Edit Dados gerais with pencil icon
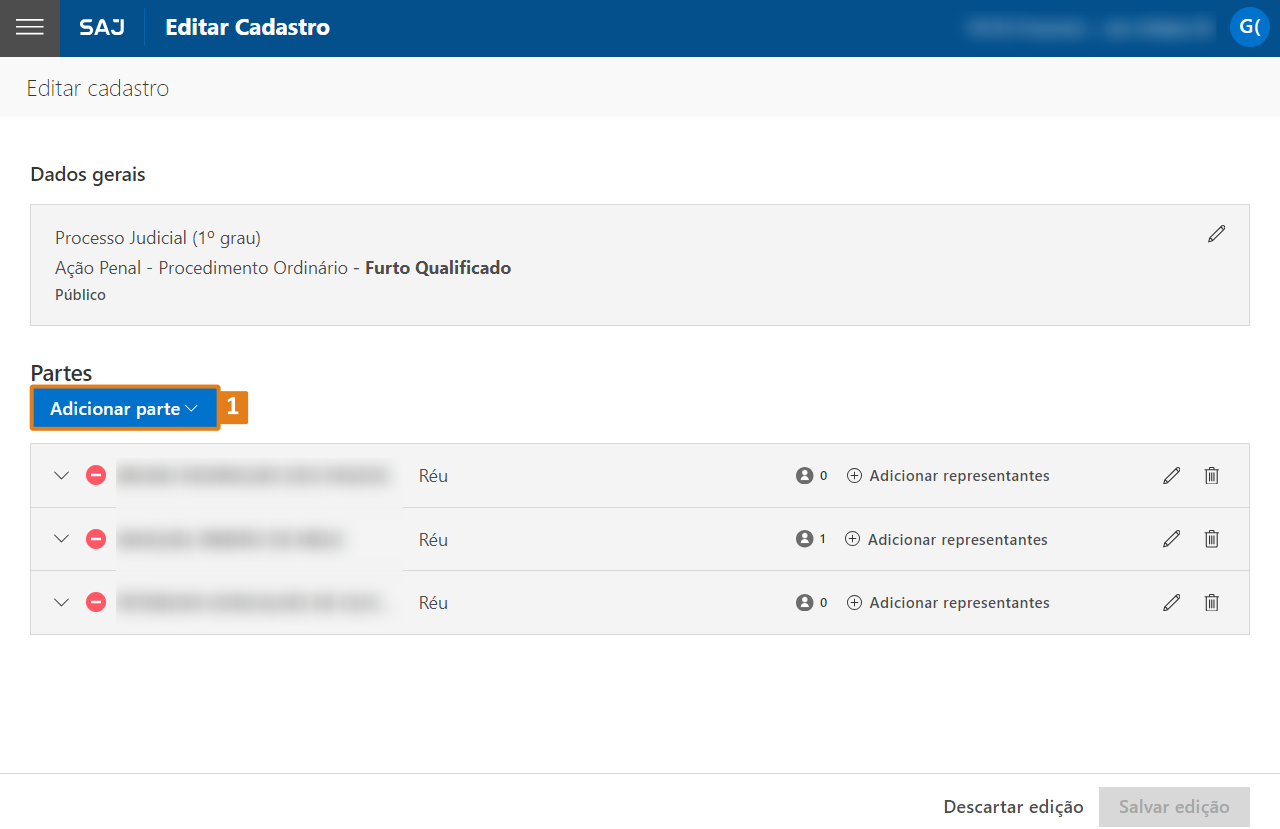The image size is (1280, 829). [x=1216, y=234]
